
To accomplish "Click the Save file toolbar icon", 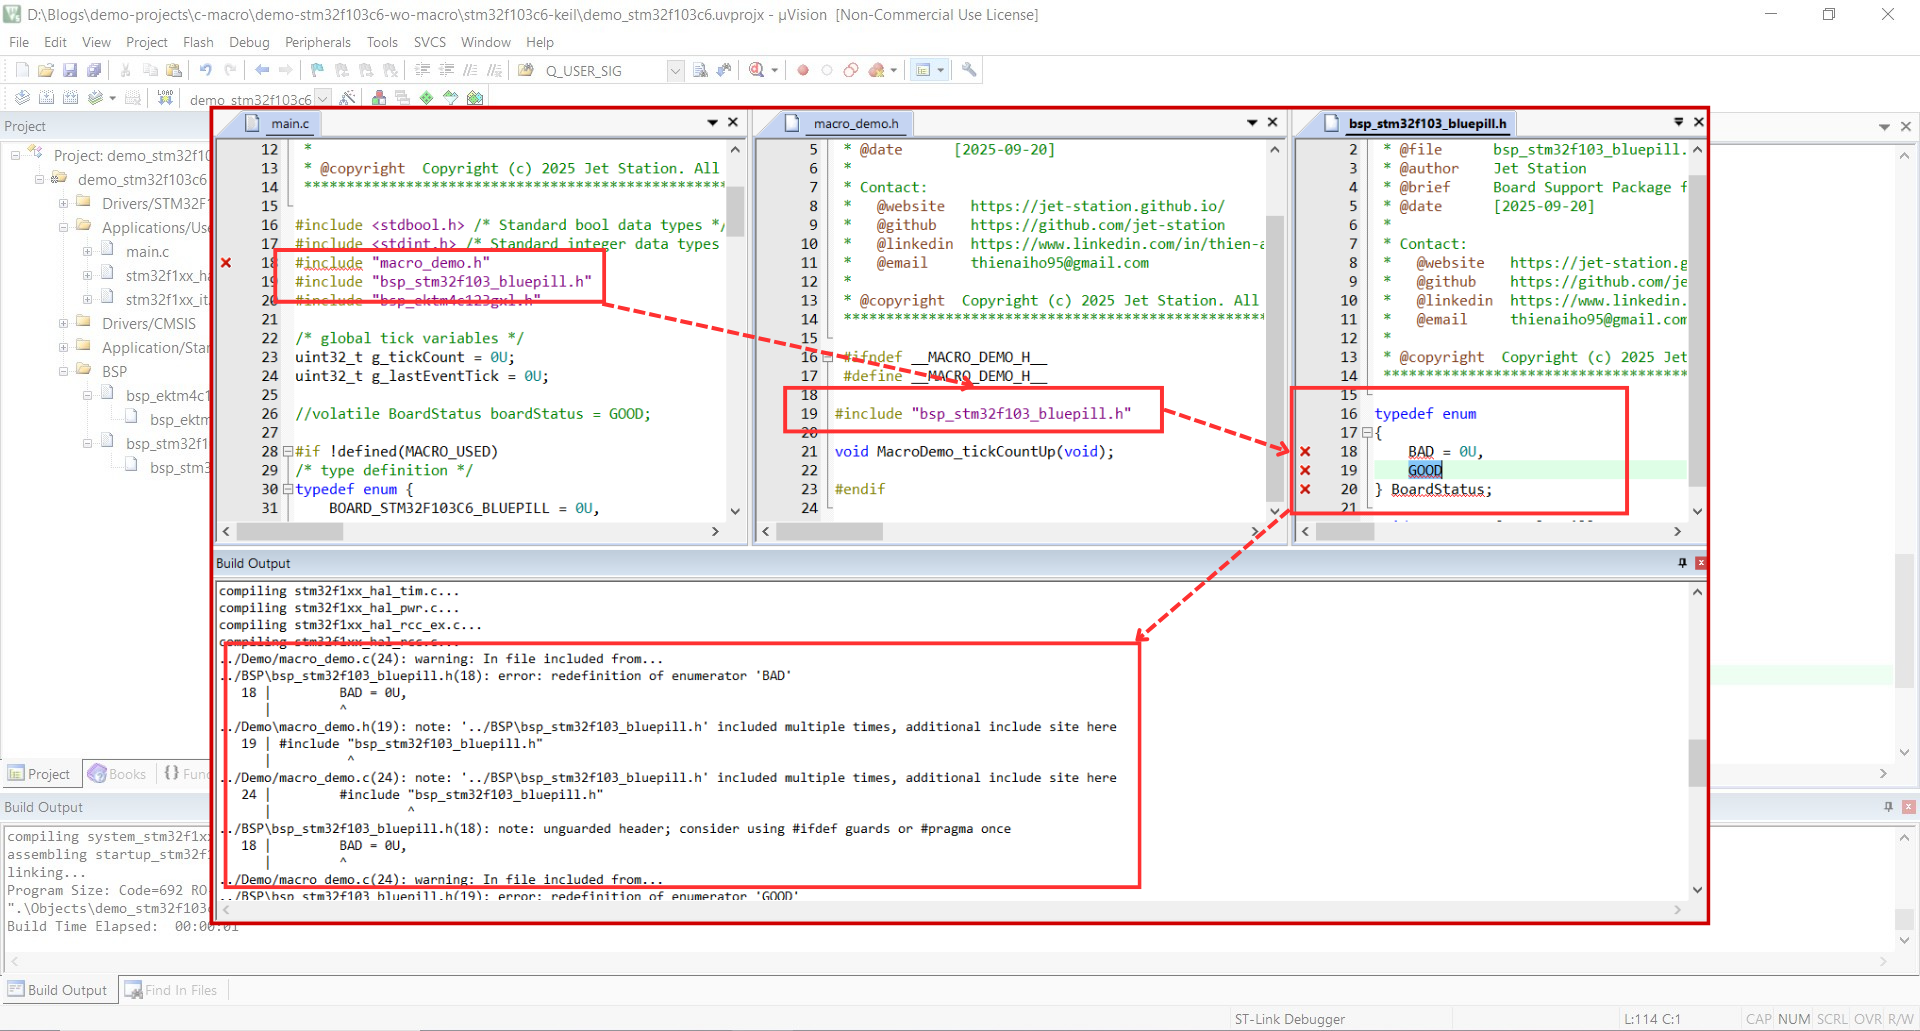I will point(70,70).
